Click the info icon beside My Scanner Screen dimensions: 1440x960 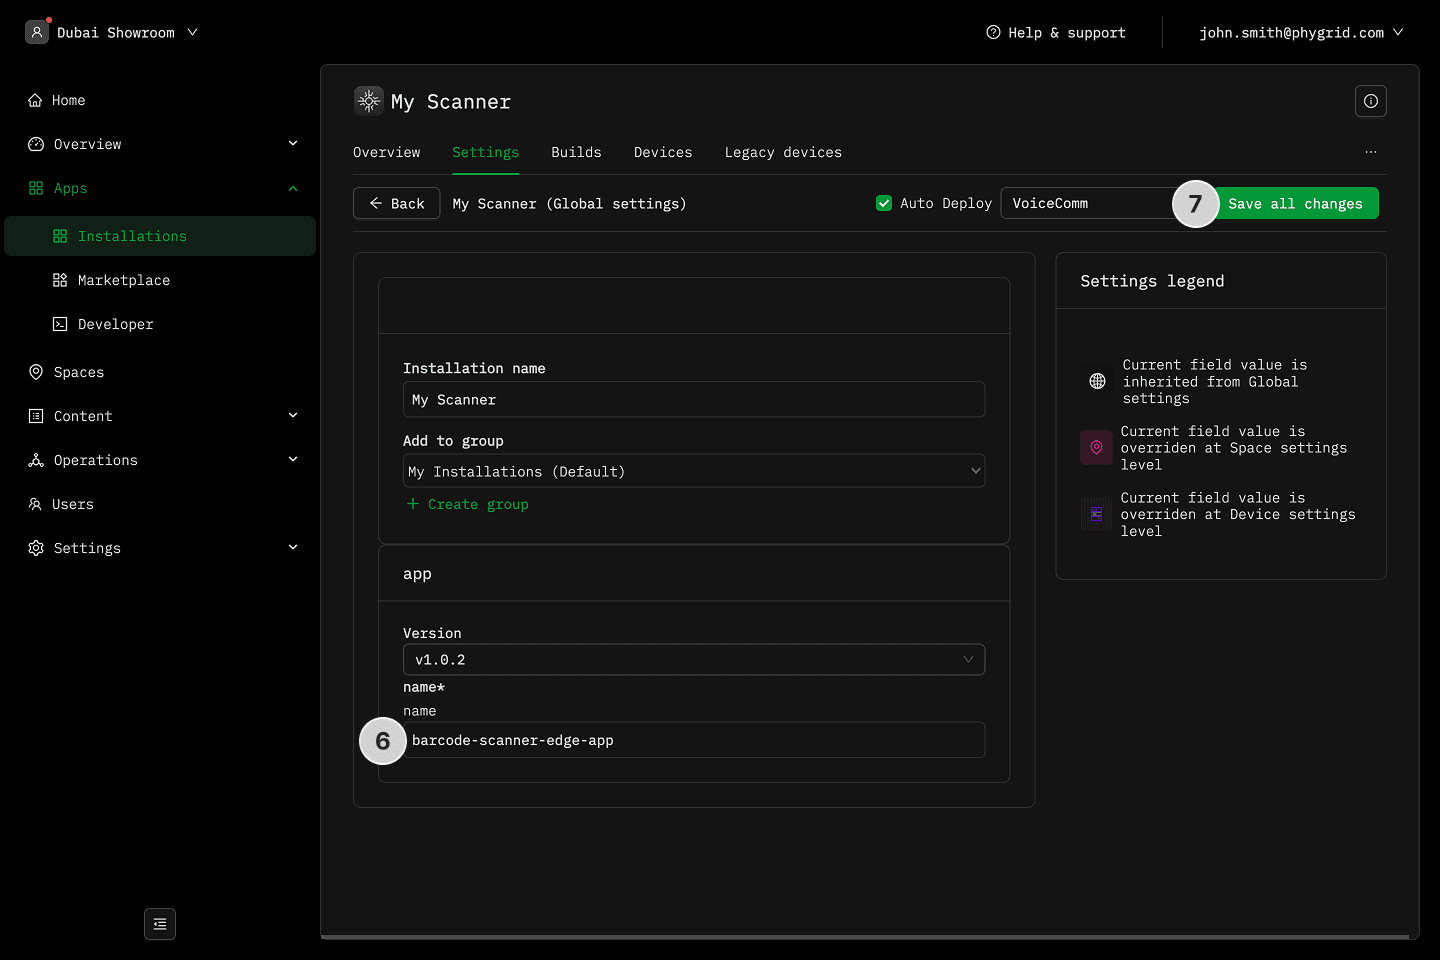pos(1370,101)
